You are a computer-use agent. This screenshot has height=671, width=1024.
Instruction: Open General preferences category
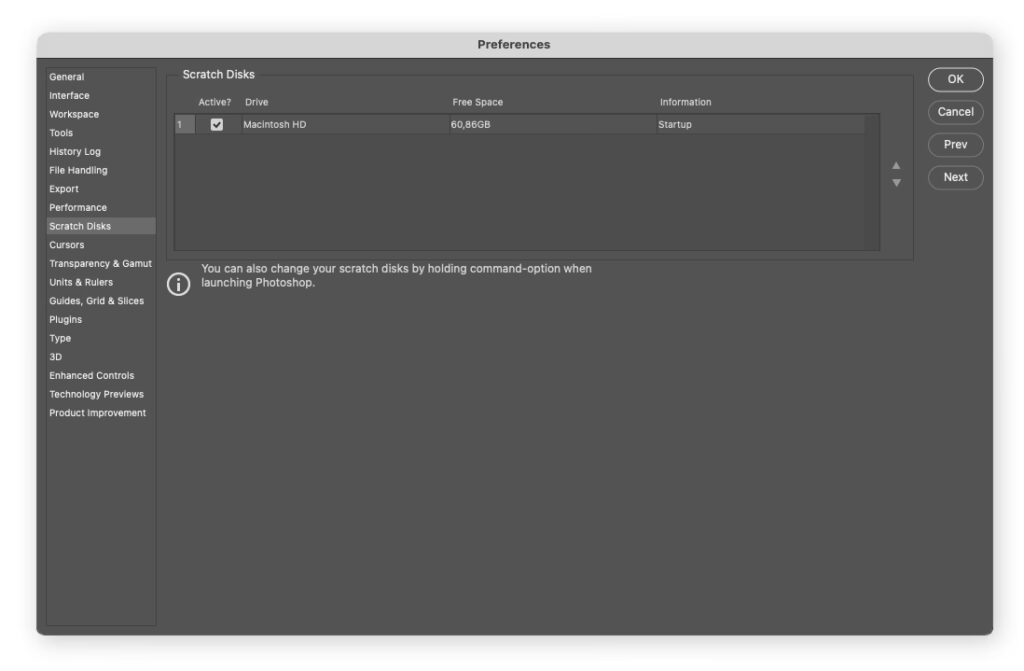pyautogui.click(x=67, y=77)
